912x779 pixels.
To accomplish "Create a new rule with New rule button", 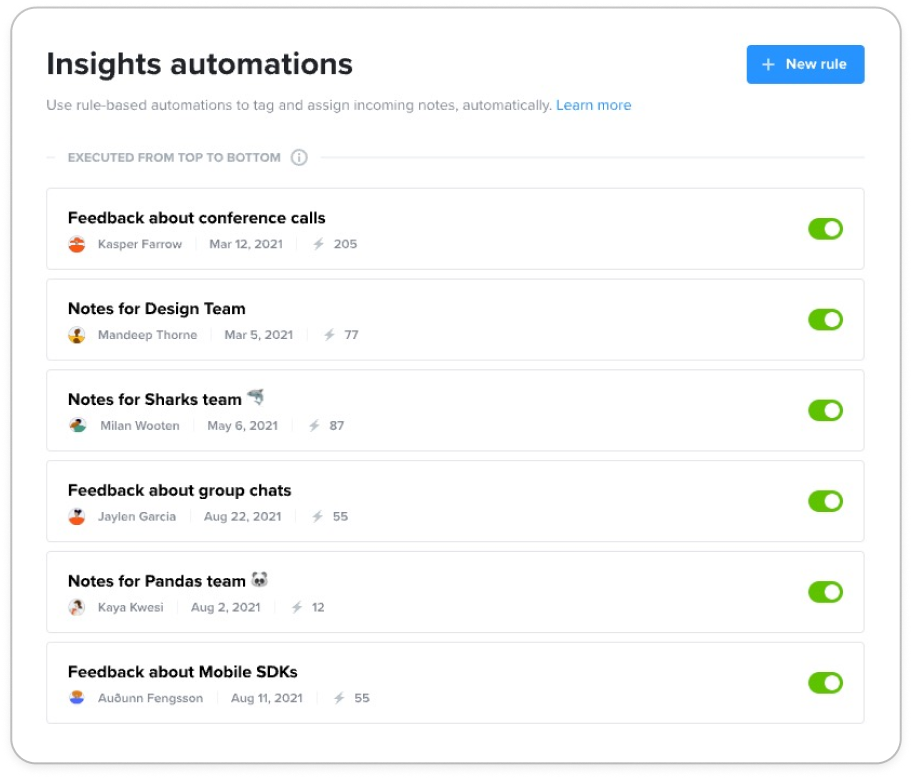I will [805, 65].
